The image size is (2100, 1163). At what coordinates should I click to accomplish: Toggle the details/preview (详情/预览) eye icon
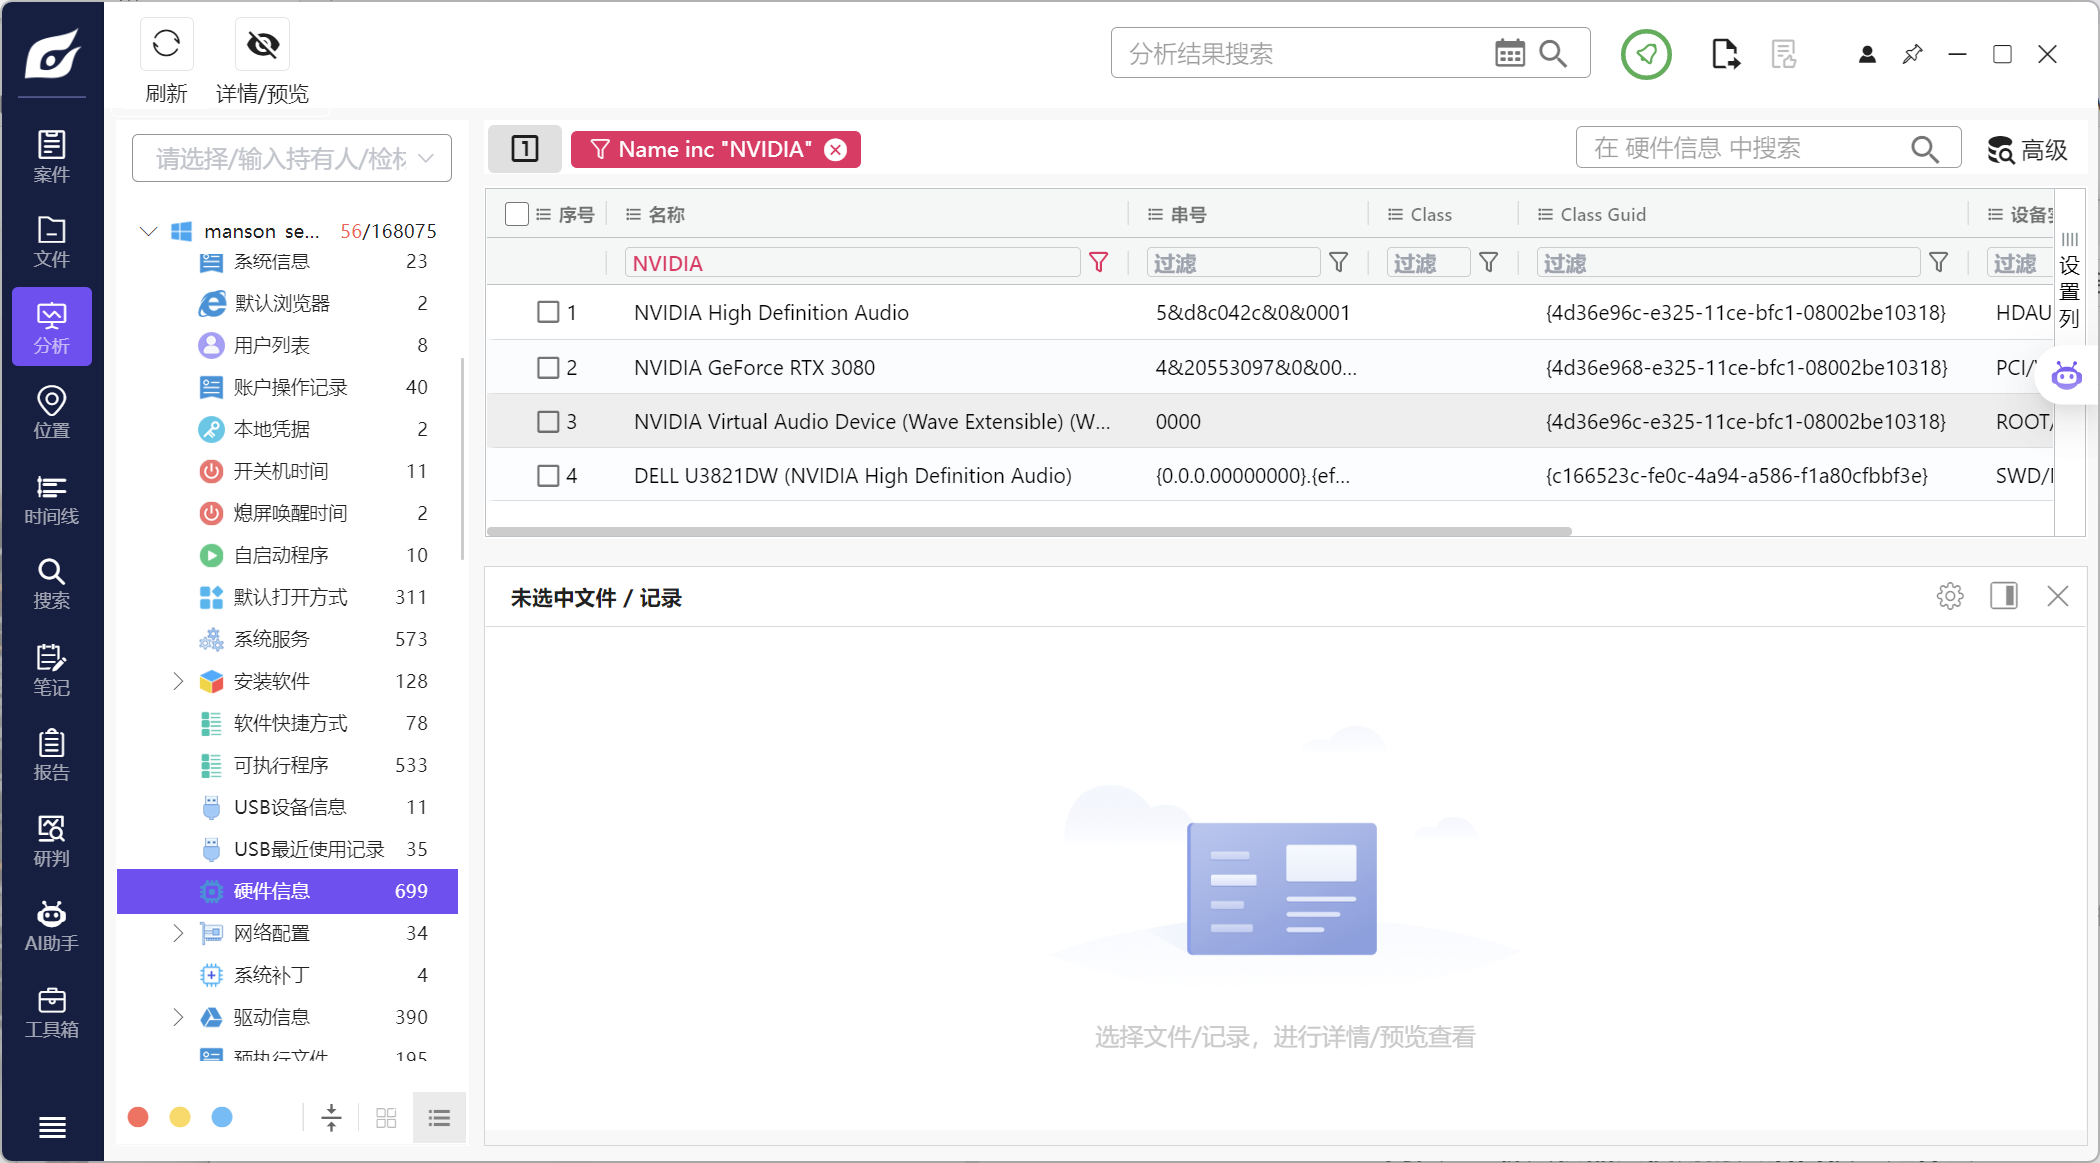[x=262, y=44]
